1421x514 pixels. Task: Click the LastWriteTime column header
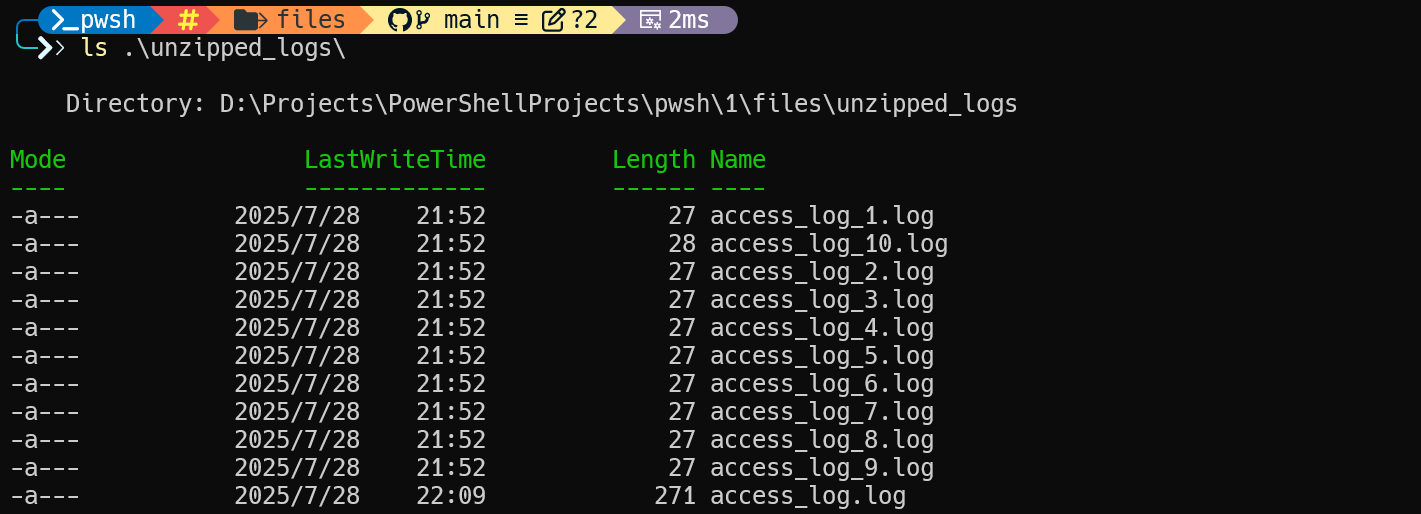395,160
